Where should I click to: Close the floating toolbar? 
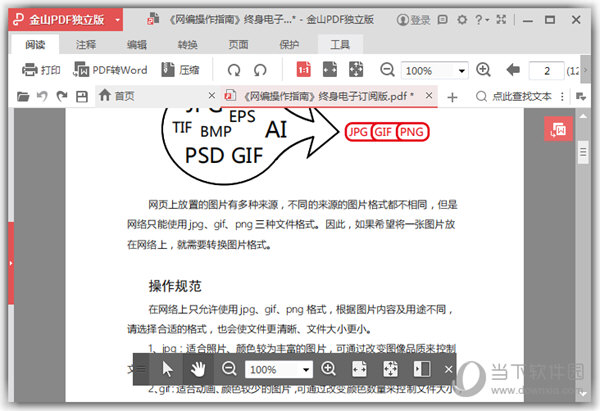[x=448, y=369]
